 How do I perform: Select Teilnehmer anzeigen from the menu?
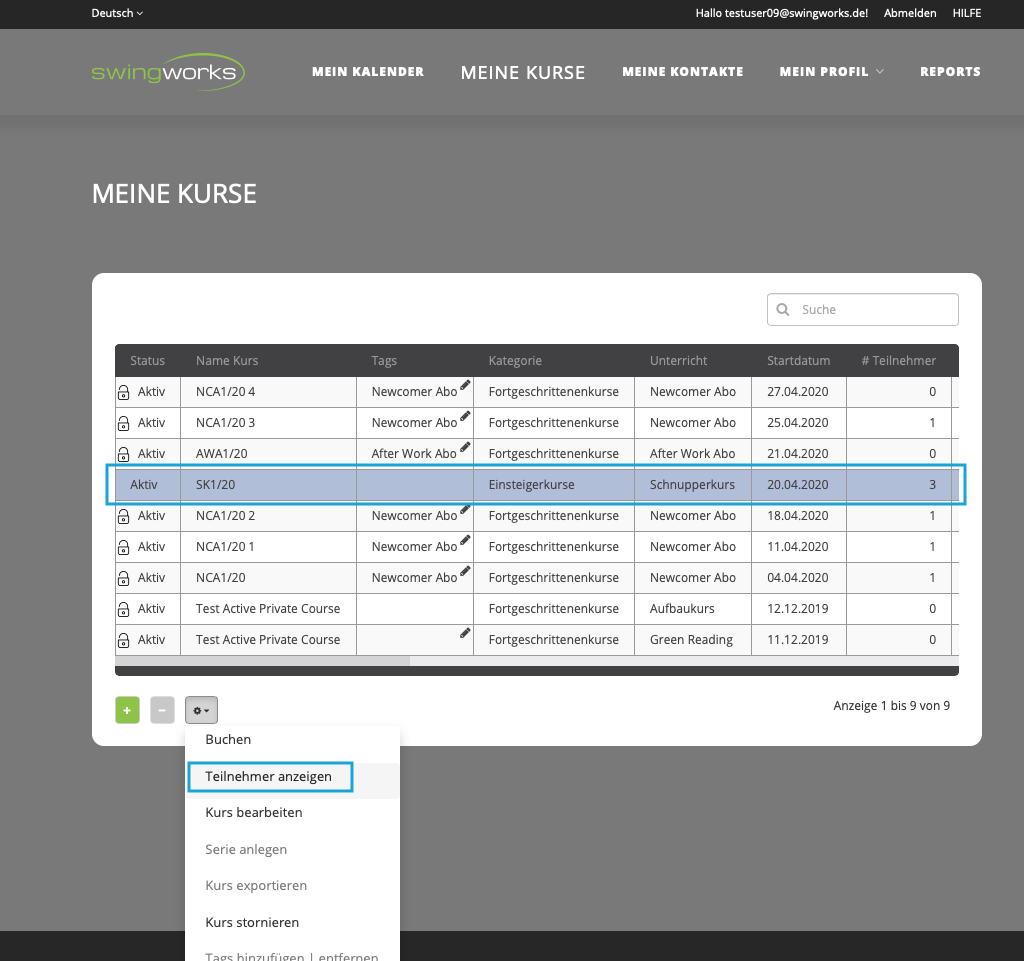tap(268, 776)
